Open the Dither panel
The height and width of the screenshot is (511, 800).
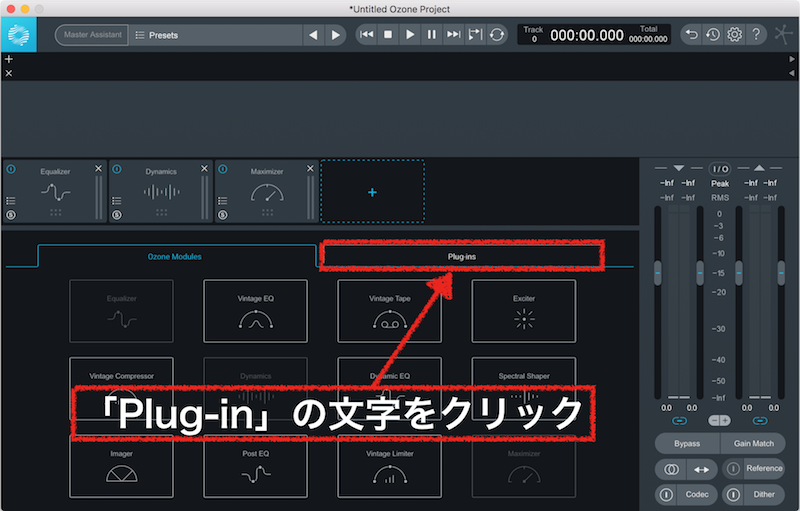coord(764,495)
